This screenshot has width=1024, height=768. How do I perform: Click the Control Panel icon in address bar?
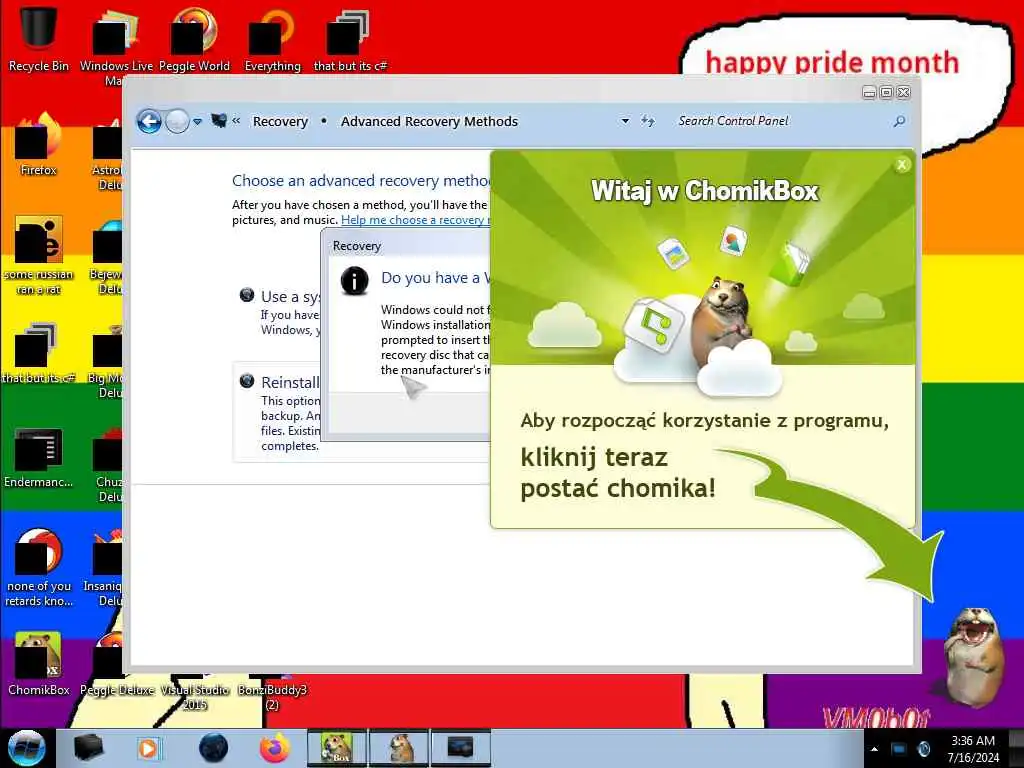pyautogui.click(x=219, y=121)
